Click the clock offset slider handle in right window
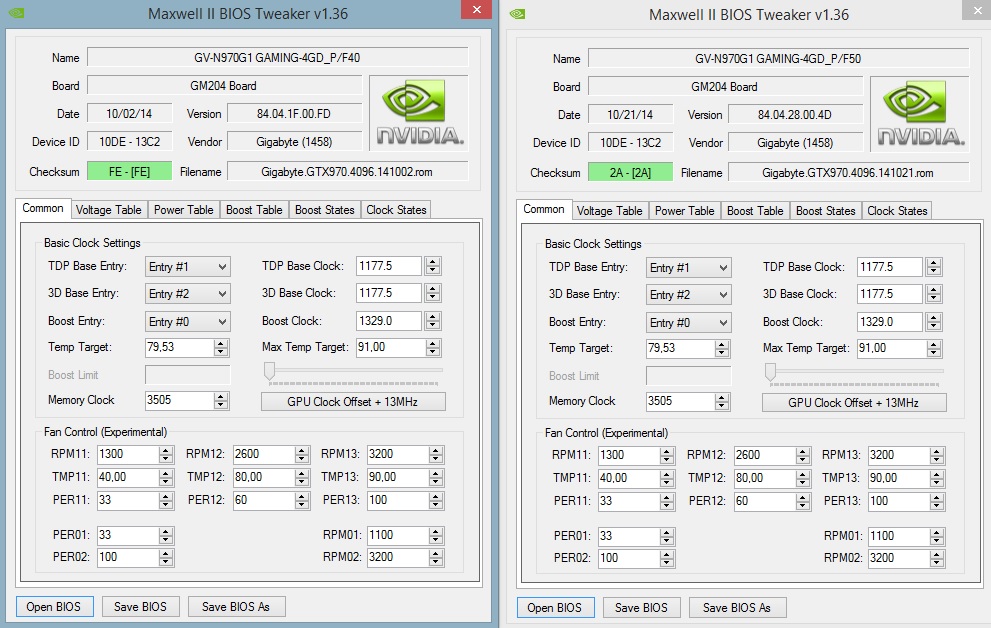Image resolution: width=991 pixels, height=628 pixels. point(770,373)
